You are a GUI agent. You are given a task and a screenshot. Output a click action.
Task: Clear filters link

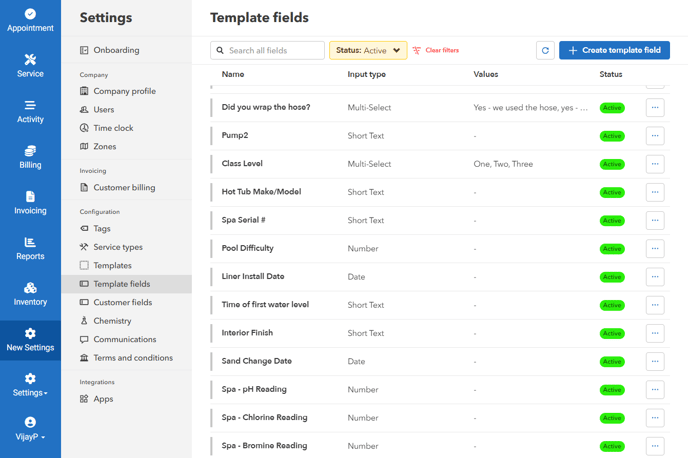pyautogui.click(x=436, y=50)
